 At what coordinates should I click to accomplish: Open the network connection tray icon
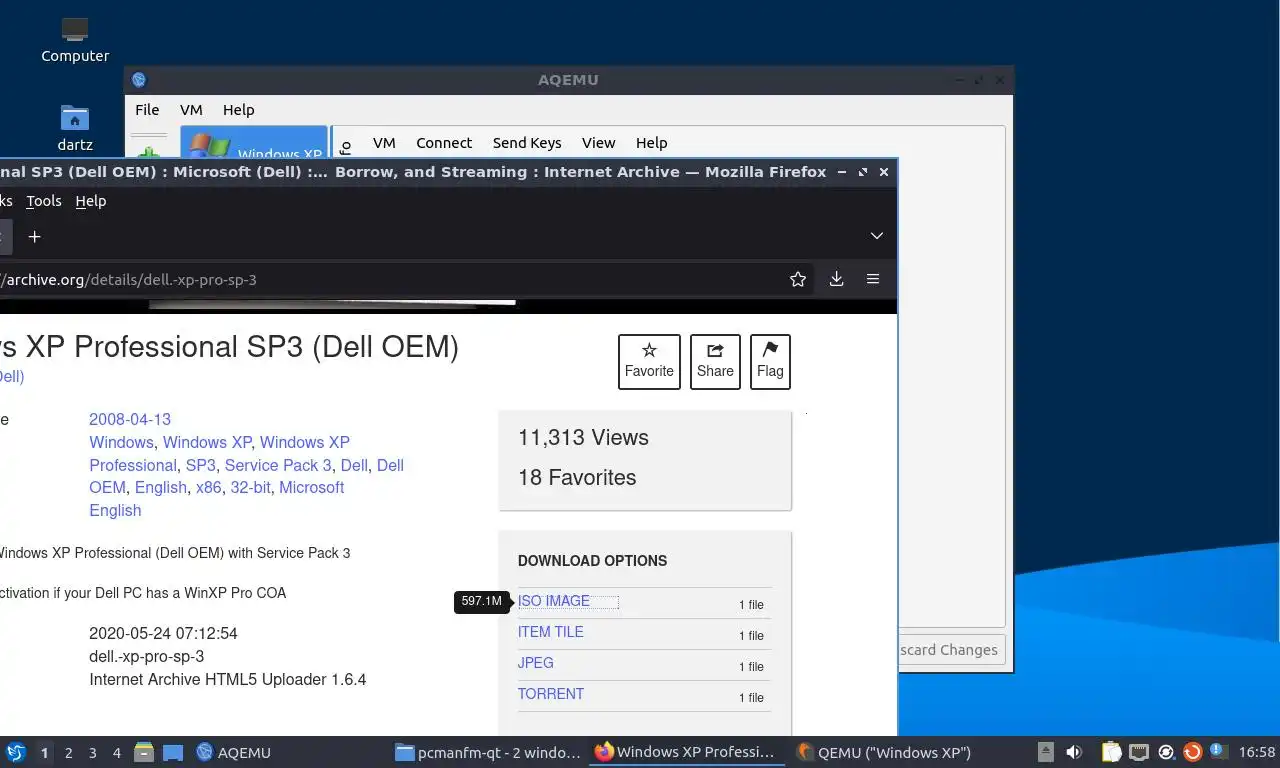pyautogui.click(x=1139, y=752)
